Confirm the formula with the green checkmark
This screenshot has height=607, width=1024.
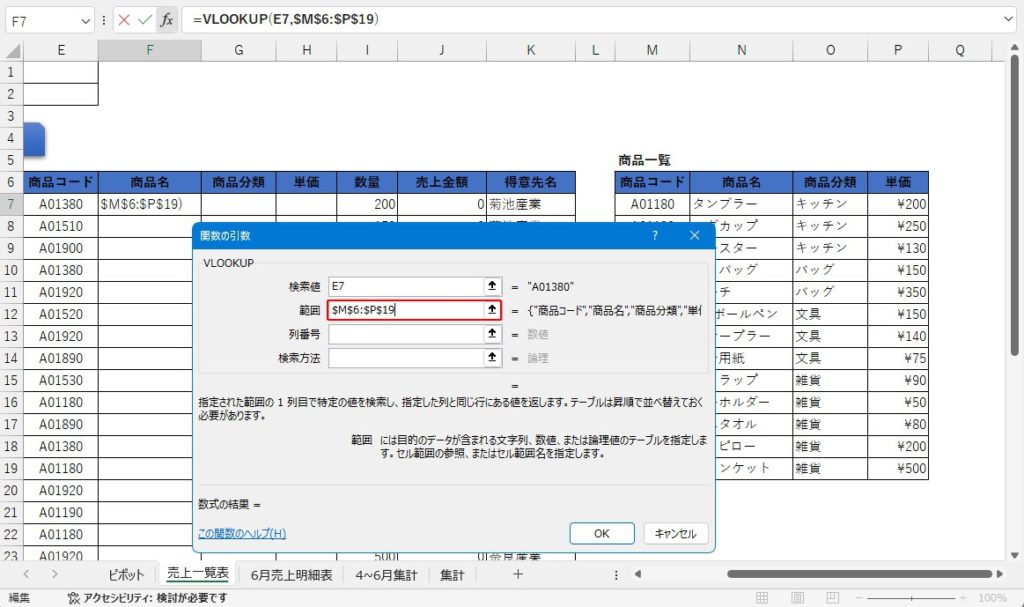[145, 19]
